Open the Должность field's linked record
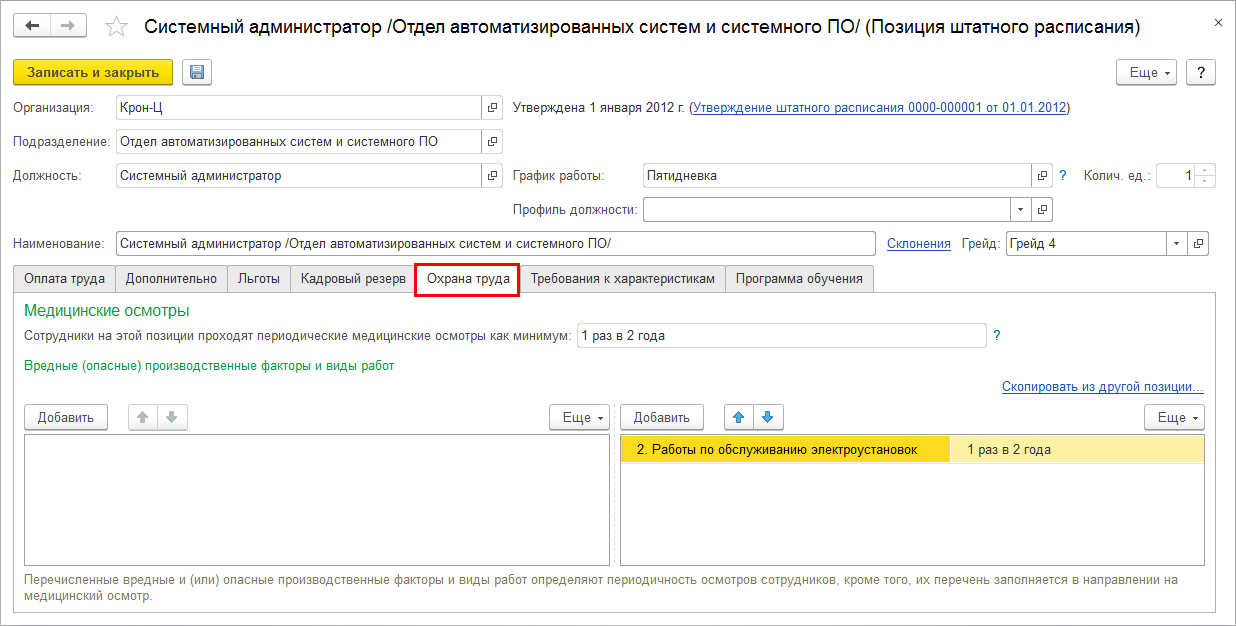This screenshot has height=626, width=1236. pos(492,176)
